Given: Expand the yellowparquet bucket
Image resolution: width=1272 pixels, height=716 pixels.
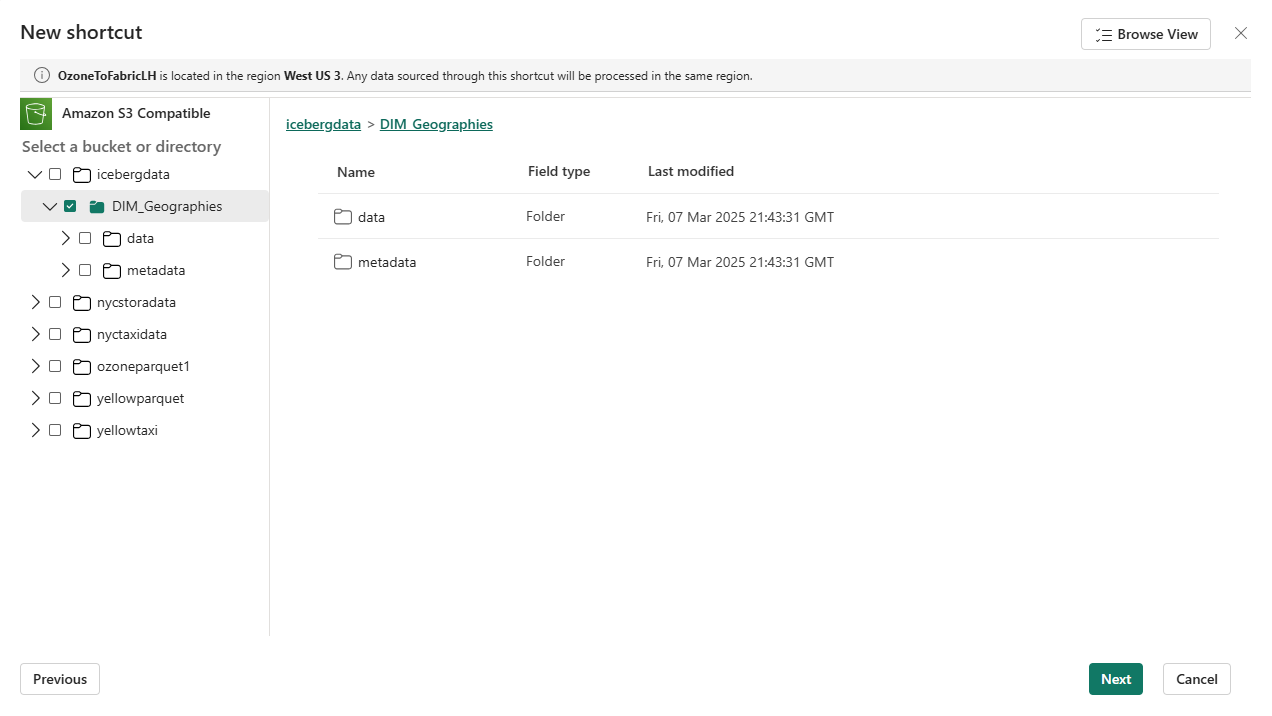Looking at the screenshot, I should (x=35, y=398).
